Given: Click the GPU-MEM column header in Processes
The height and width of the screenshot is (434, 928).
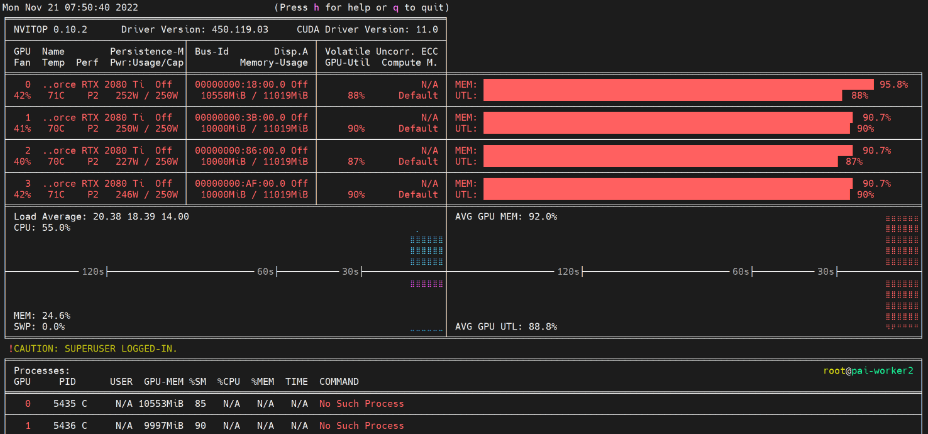Looking at the screenshot, I should point(164,382).
